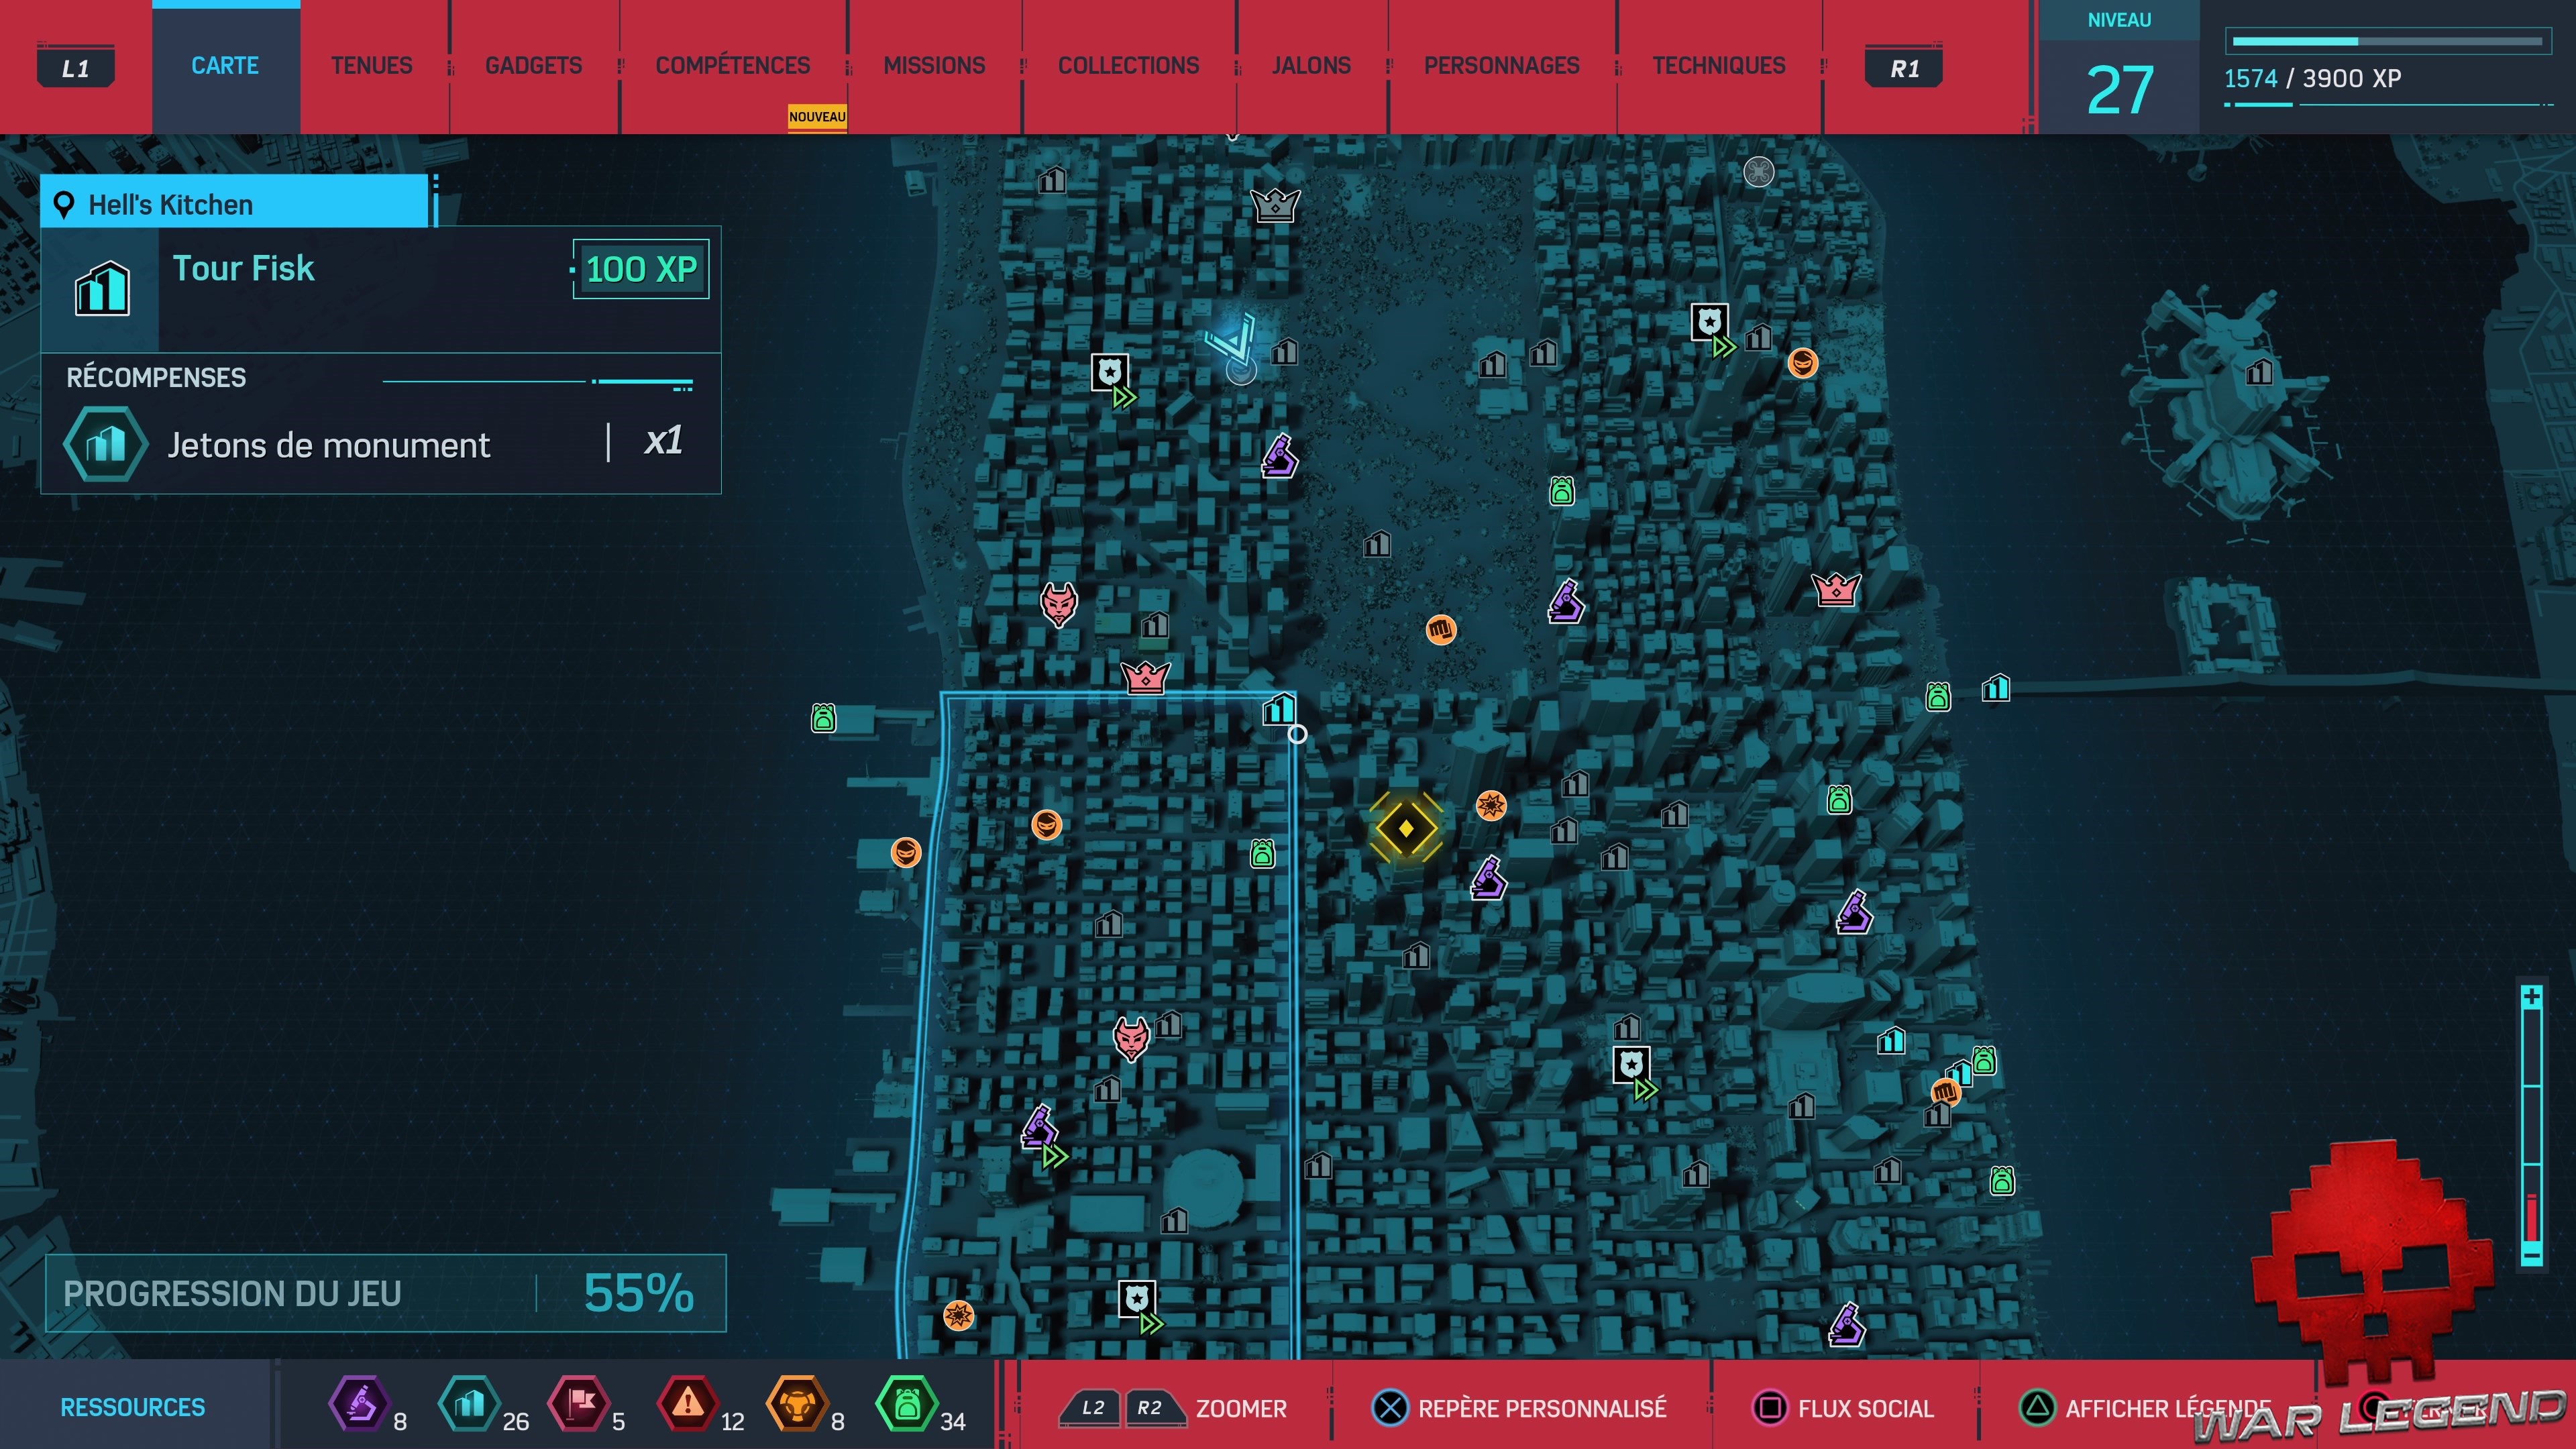Open the Tenues tab
This screenshot has height=1449, width=2576.
(371, 66)
